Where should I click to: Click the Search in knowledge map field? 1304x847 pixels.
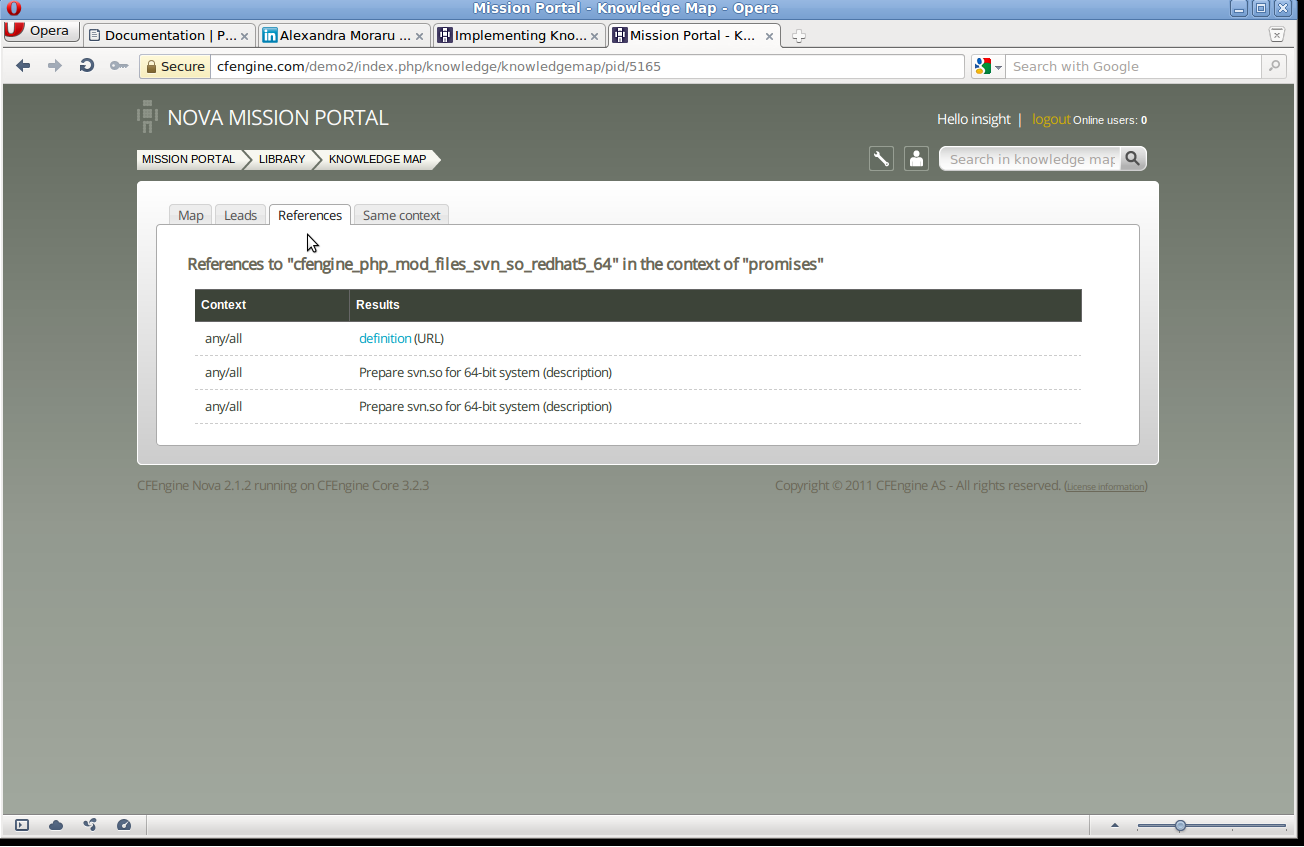pos(1030,159)
